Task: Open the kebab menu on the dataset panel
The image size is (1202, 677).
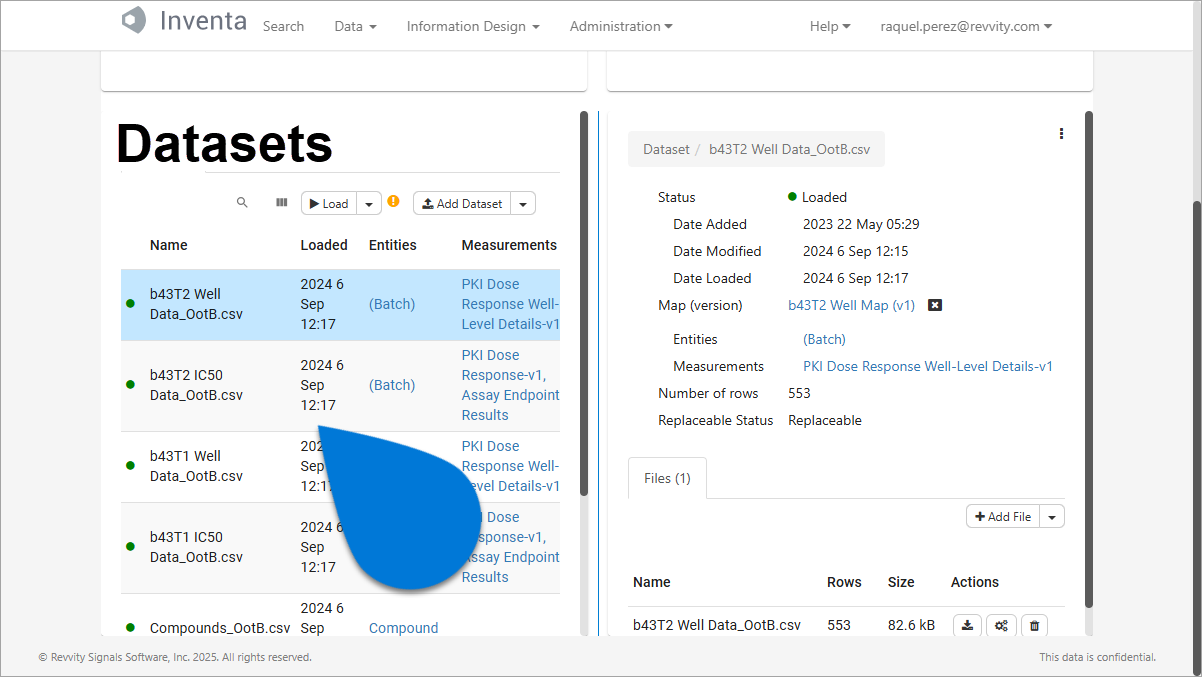Action: point(1061,133)
